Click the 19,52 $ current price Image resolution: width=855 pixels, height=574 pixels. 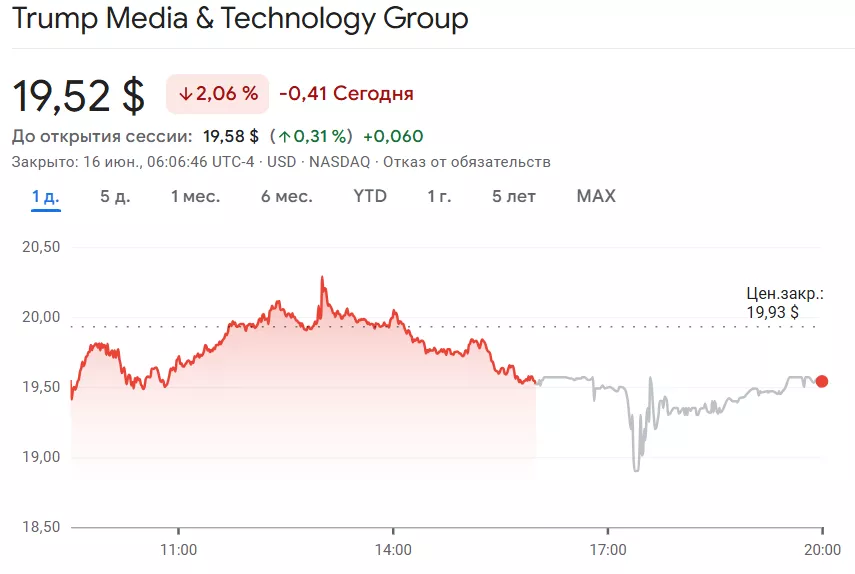[x=79, y=95]
